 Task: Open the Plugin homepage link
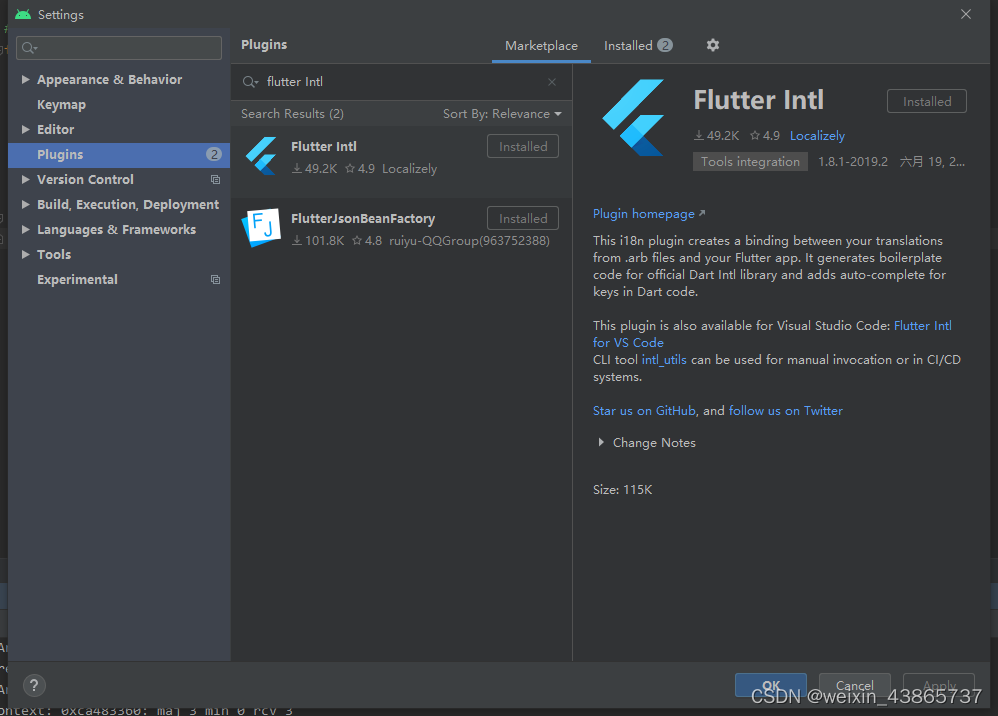pos(643,213)
